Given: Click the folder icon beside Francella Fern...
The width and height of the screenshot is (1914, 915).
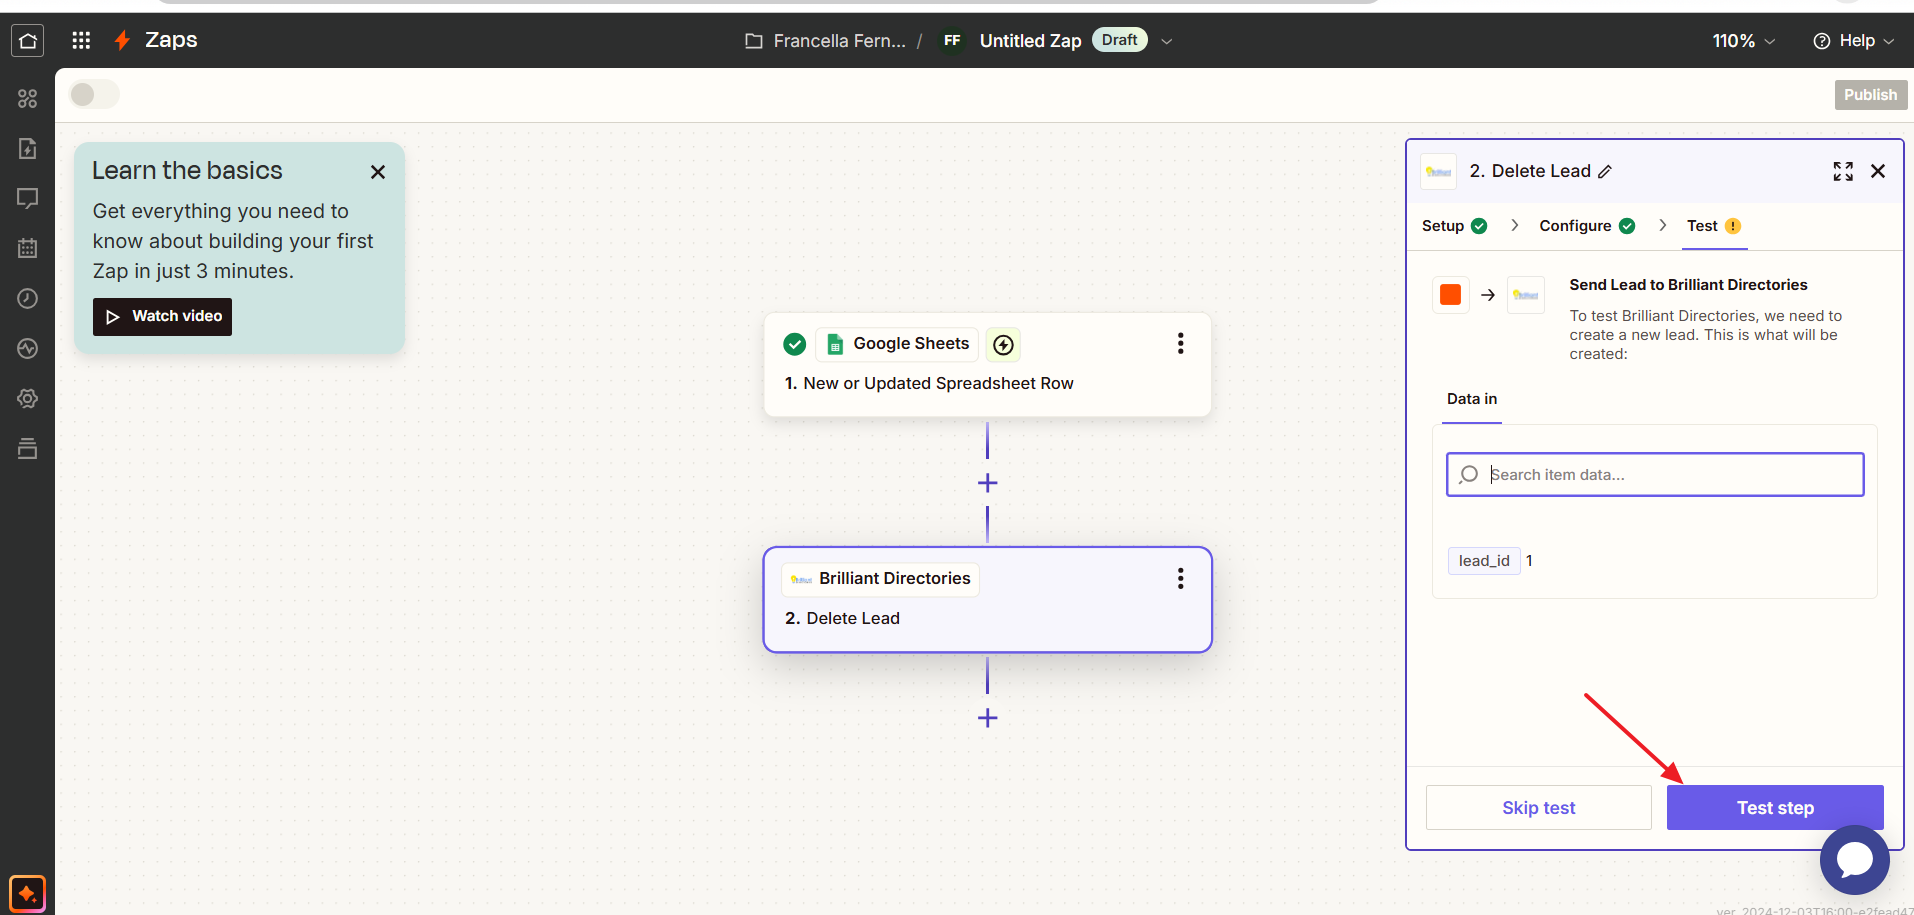Looking at the screenshot, I should [754, 41].
